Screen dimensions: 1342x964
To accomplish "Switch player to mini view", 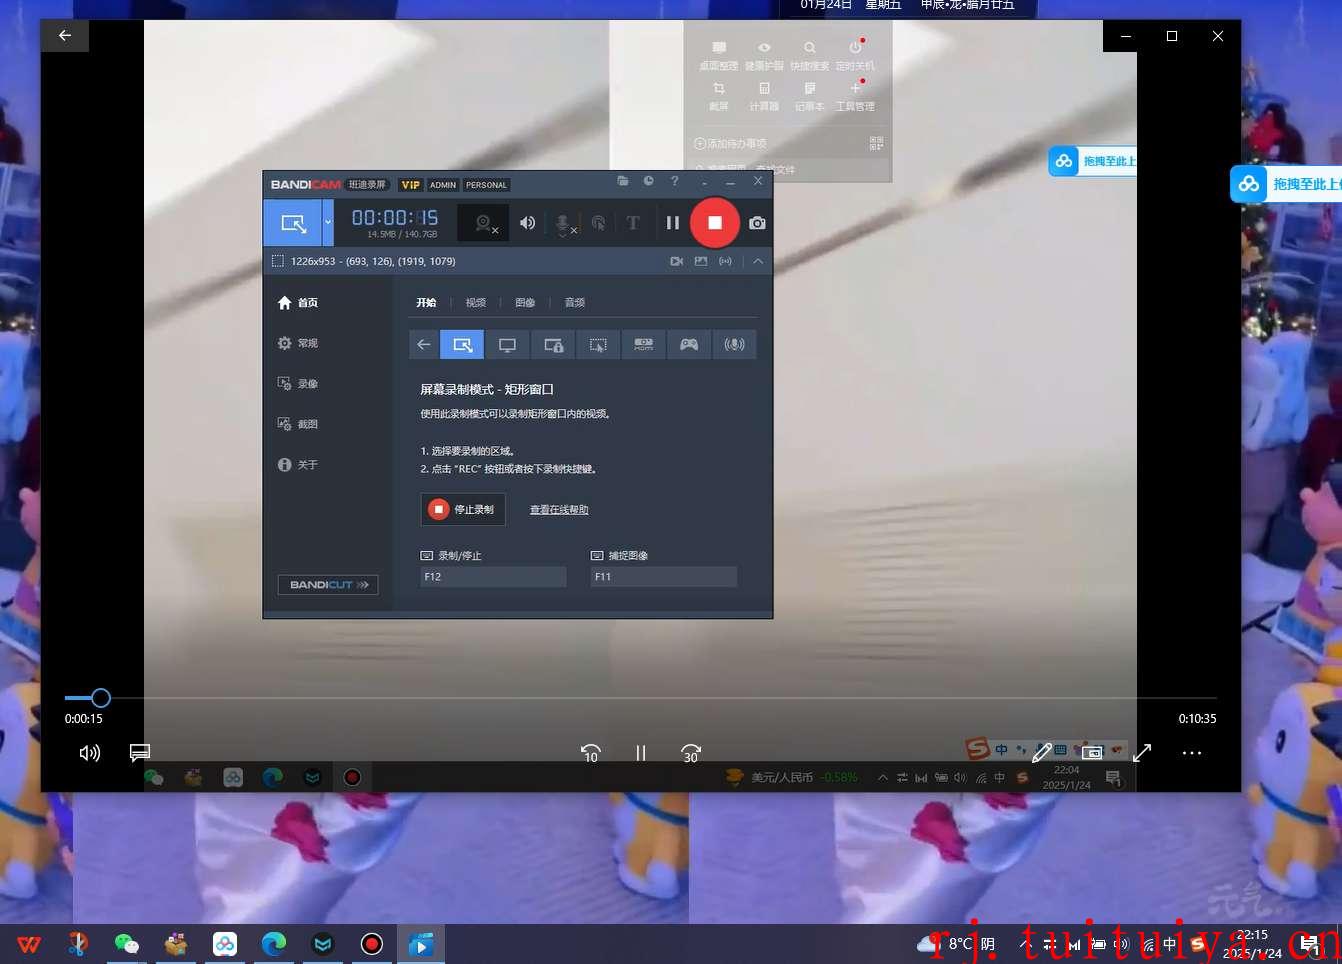I will [1092, 753].
